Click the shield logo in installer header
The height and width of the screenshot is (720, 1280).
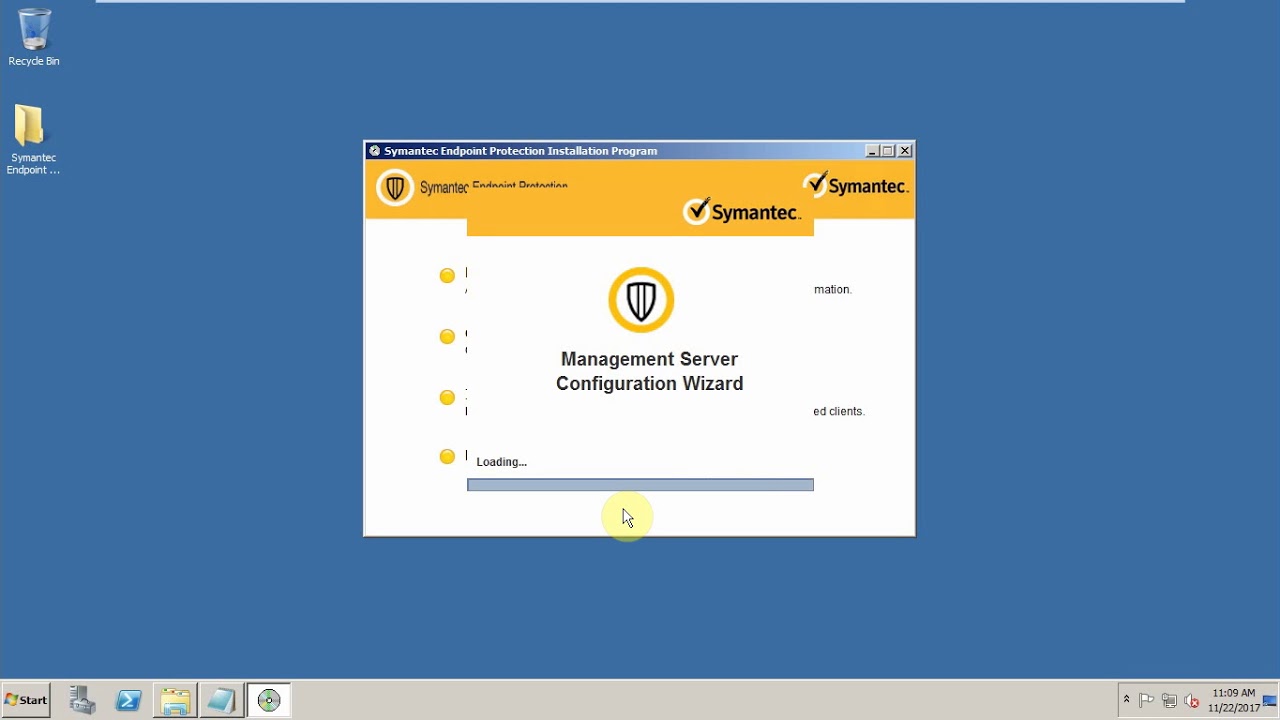395,187
